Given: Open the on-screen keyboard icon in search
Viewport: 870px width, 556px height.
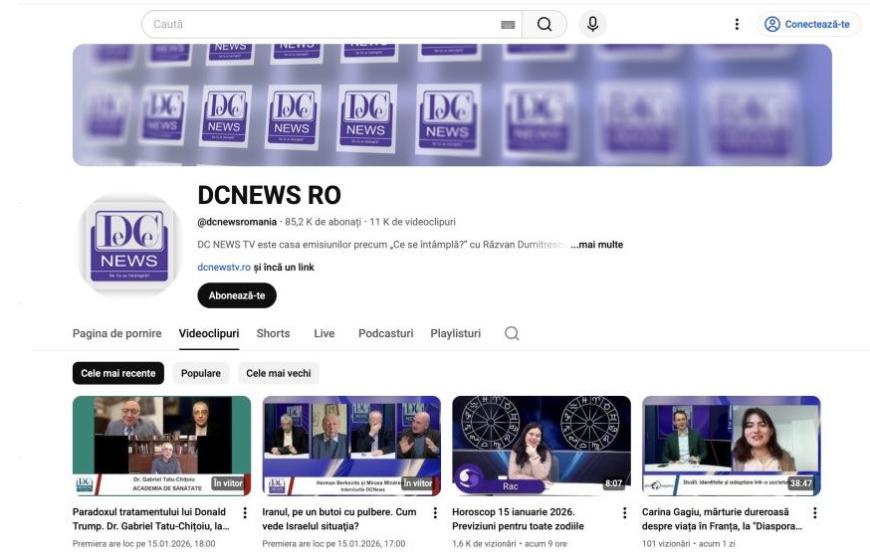Looking at the screenshot, I should (x=508, y=25).
